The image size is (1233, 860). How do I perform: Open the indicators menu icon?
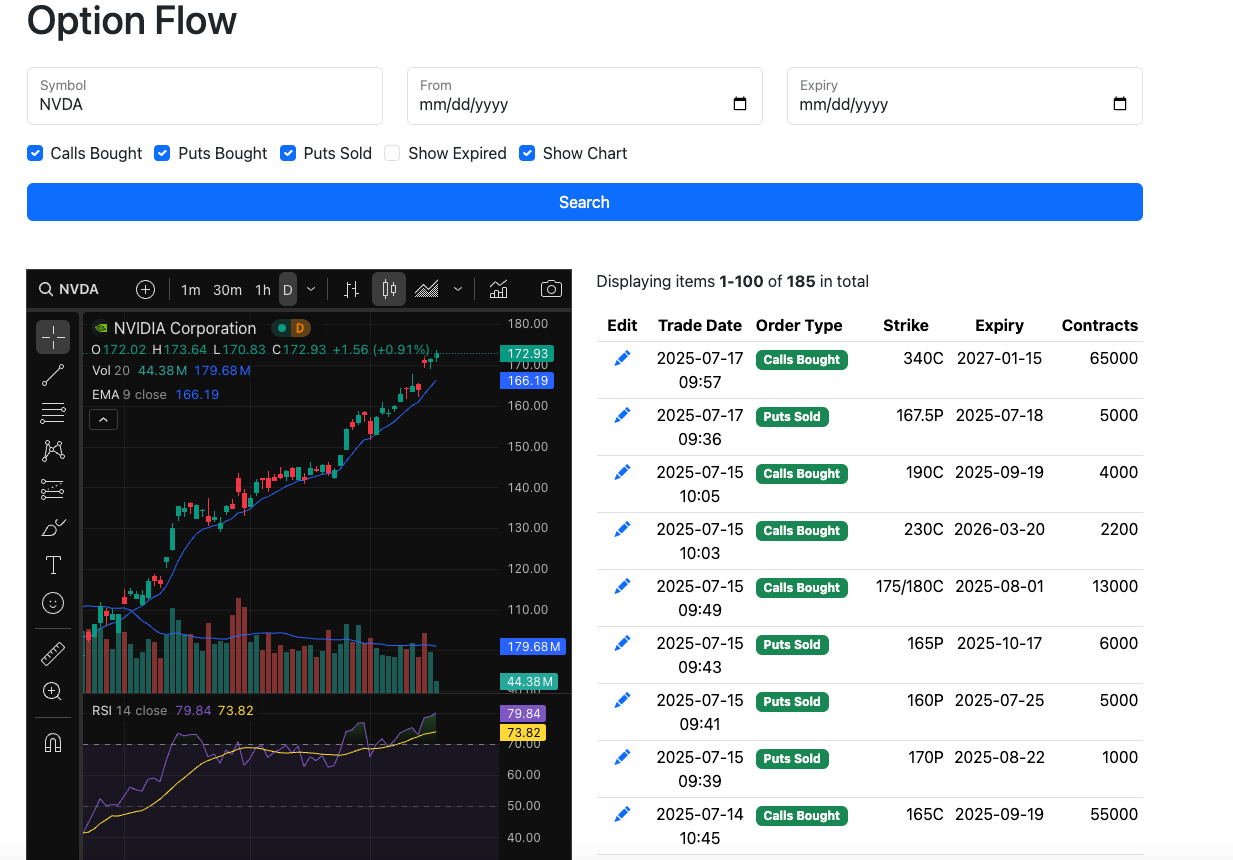click(x=499, y=289)
